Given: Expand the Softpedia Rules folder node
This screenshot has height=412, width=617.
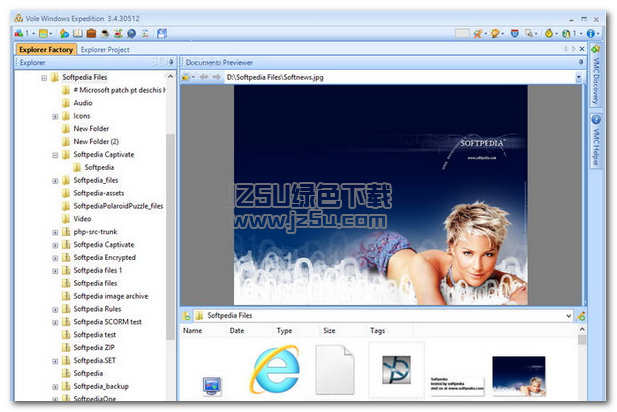Looking at the screenshot, I should 55,310.
